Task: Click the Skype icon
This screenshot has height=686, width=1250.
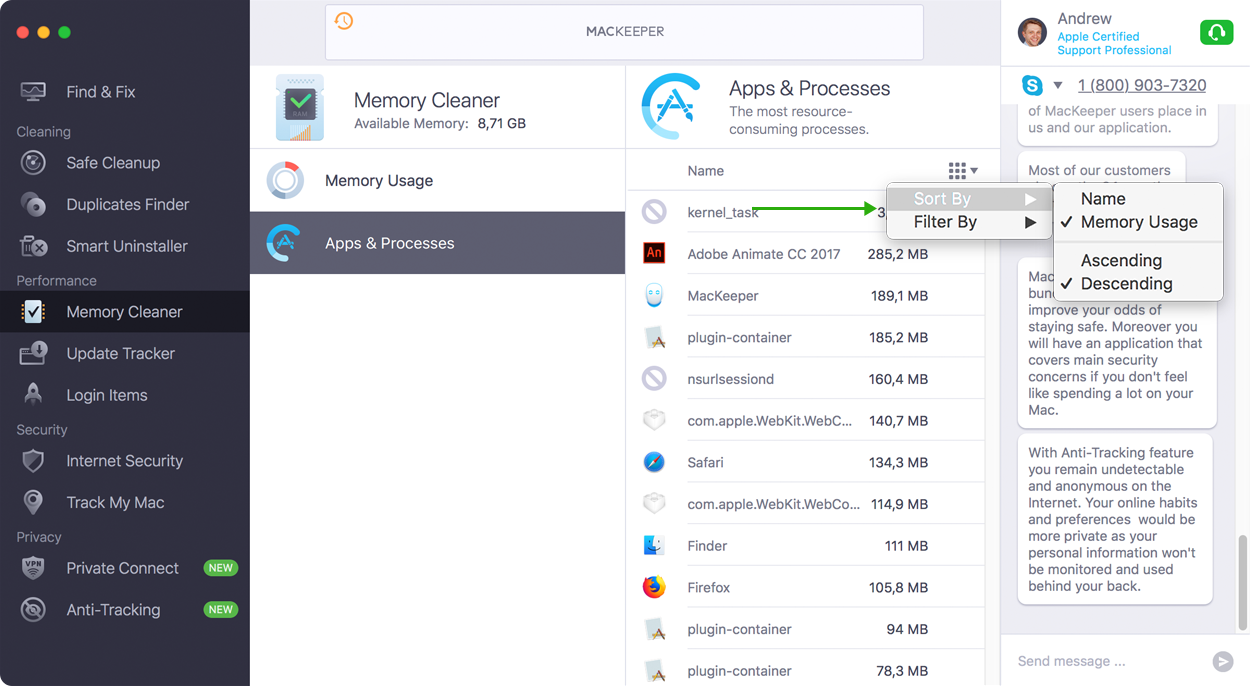Action: [x=1032, y=85]
